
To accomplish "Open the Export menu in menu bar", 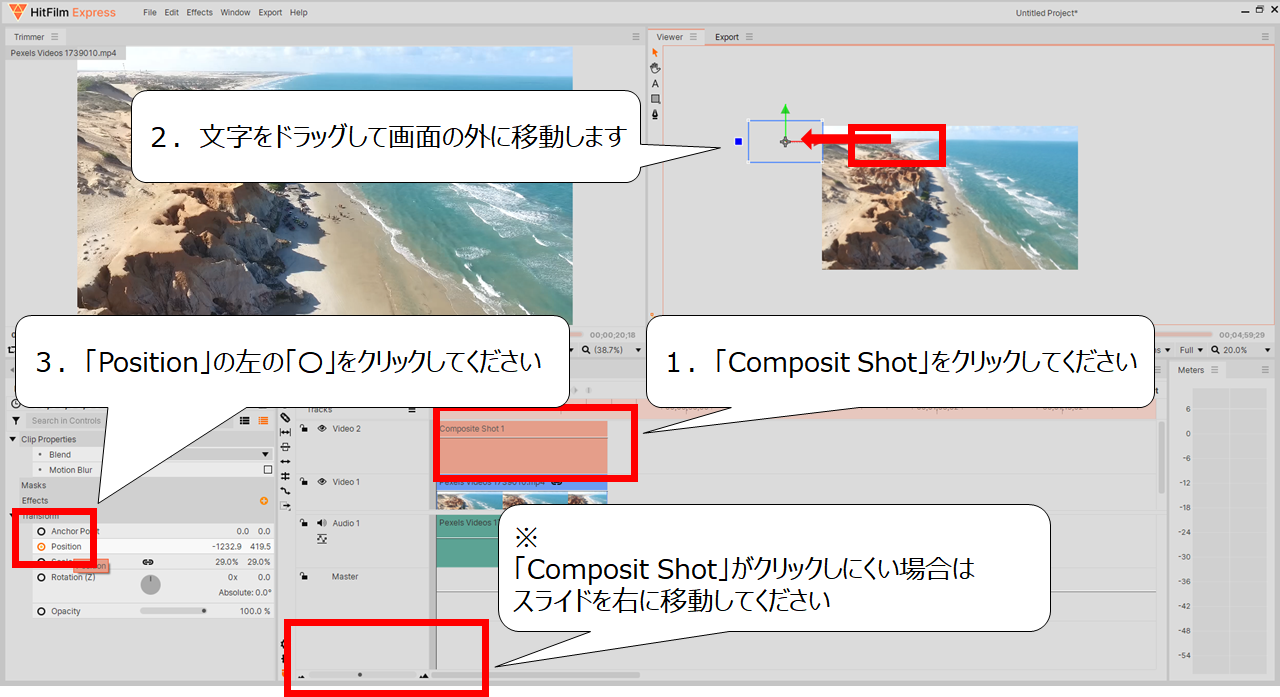I will pos(270,13).
